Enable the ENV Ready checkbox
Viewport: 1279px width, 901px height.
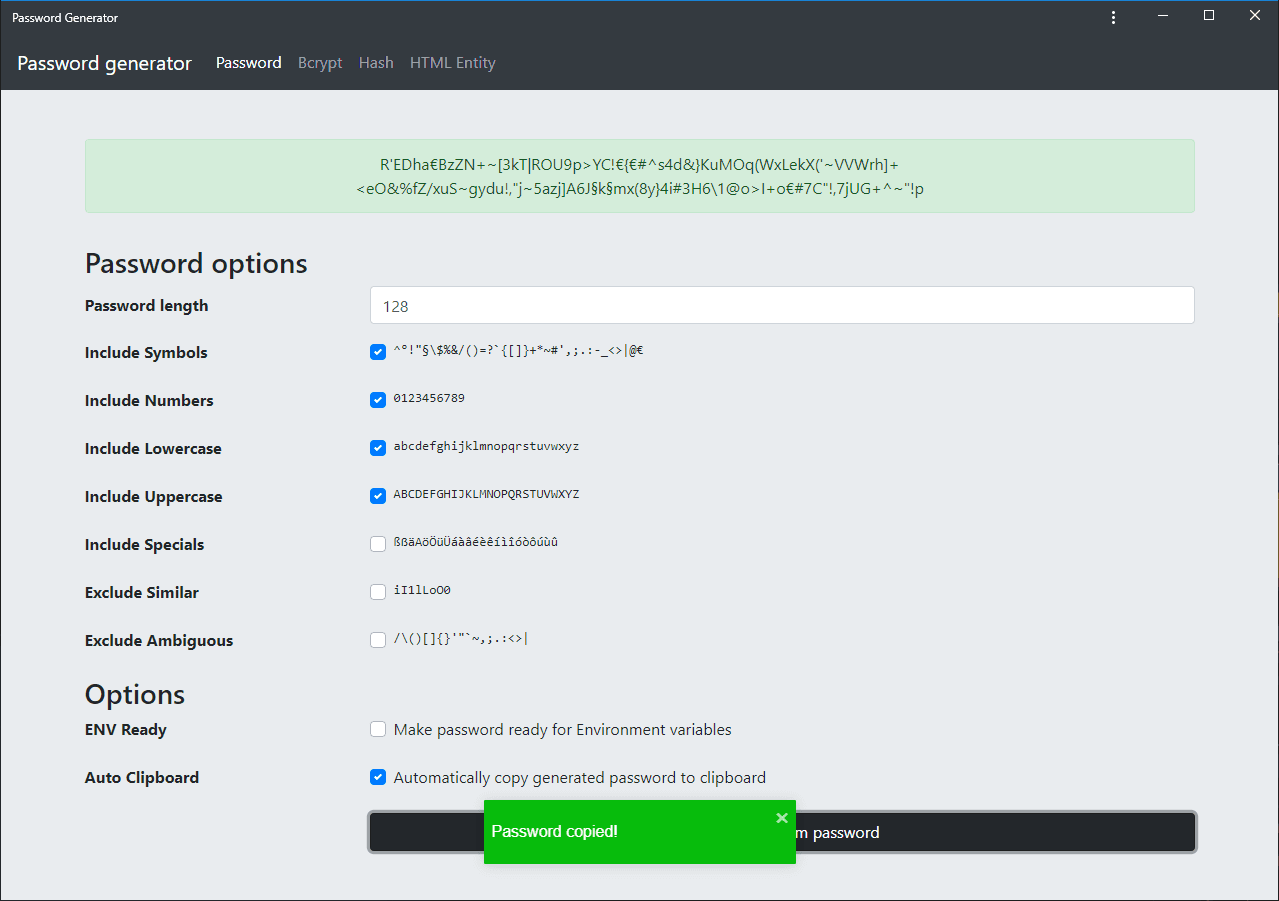(378, 730)
